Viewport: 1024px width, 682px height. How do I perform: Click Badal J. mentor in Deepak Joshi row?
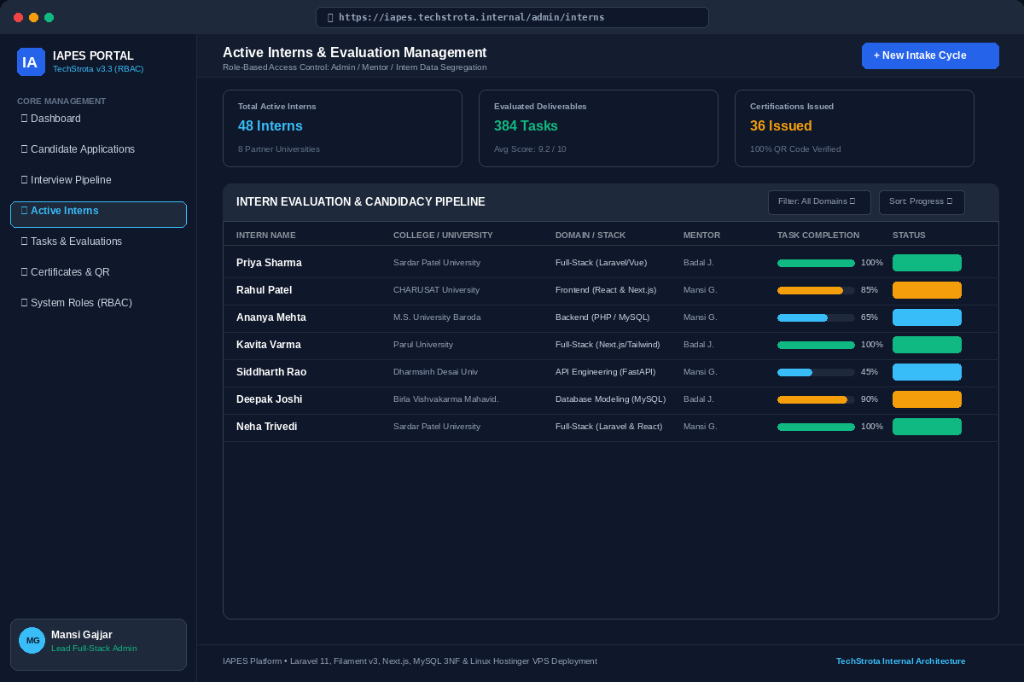click(698, 399)
